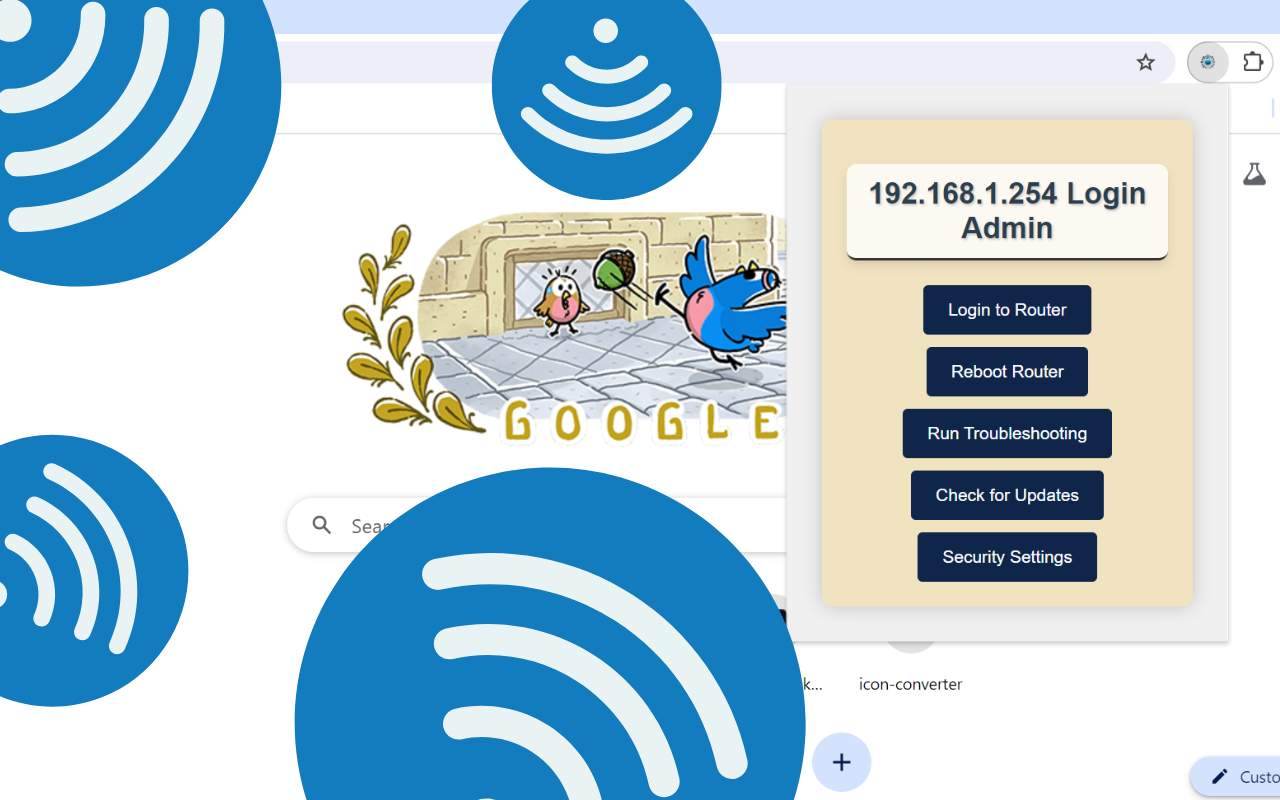Click the Customize button at bottom right
1280x800 pixels.
pyautogui.click(x=1240, y=777)
